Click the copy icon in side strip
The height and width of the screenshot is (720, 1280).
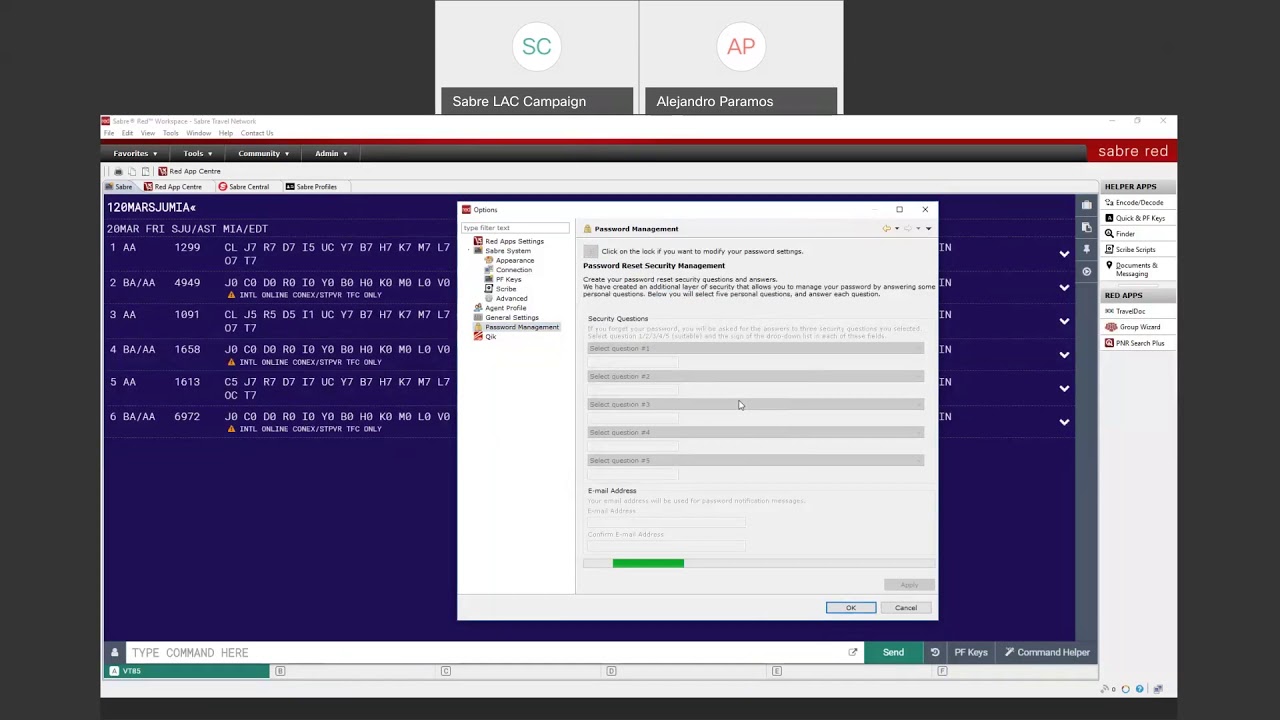click(x=1087, y=227)
